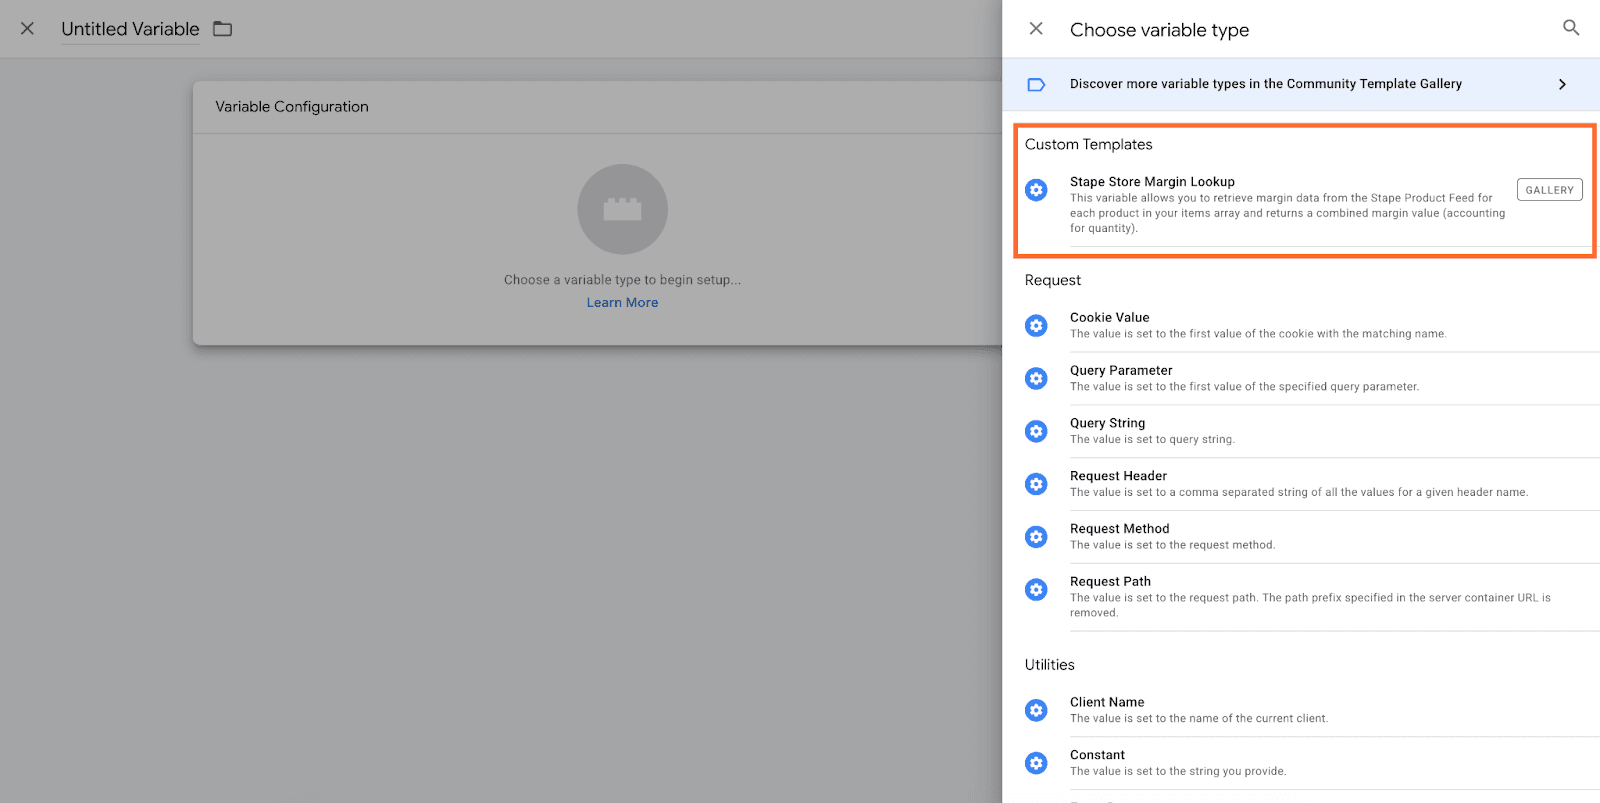The image size is (1600, 803).
Task: Click the Cookie Value variable icon
Action: (1036, 326)
